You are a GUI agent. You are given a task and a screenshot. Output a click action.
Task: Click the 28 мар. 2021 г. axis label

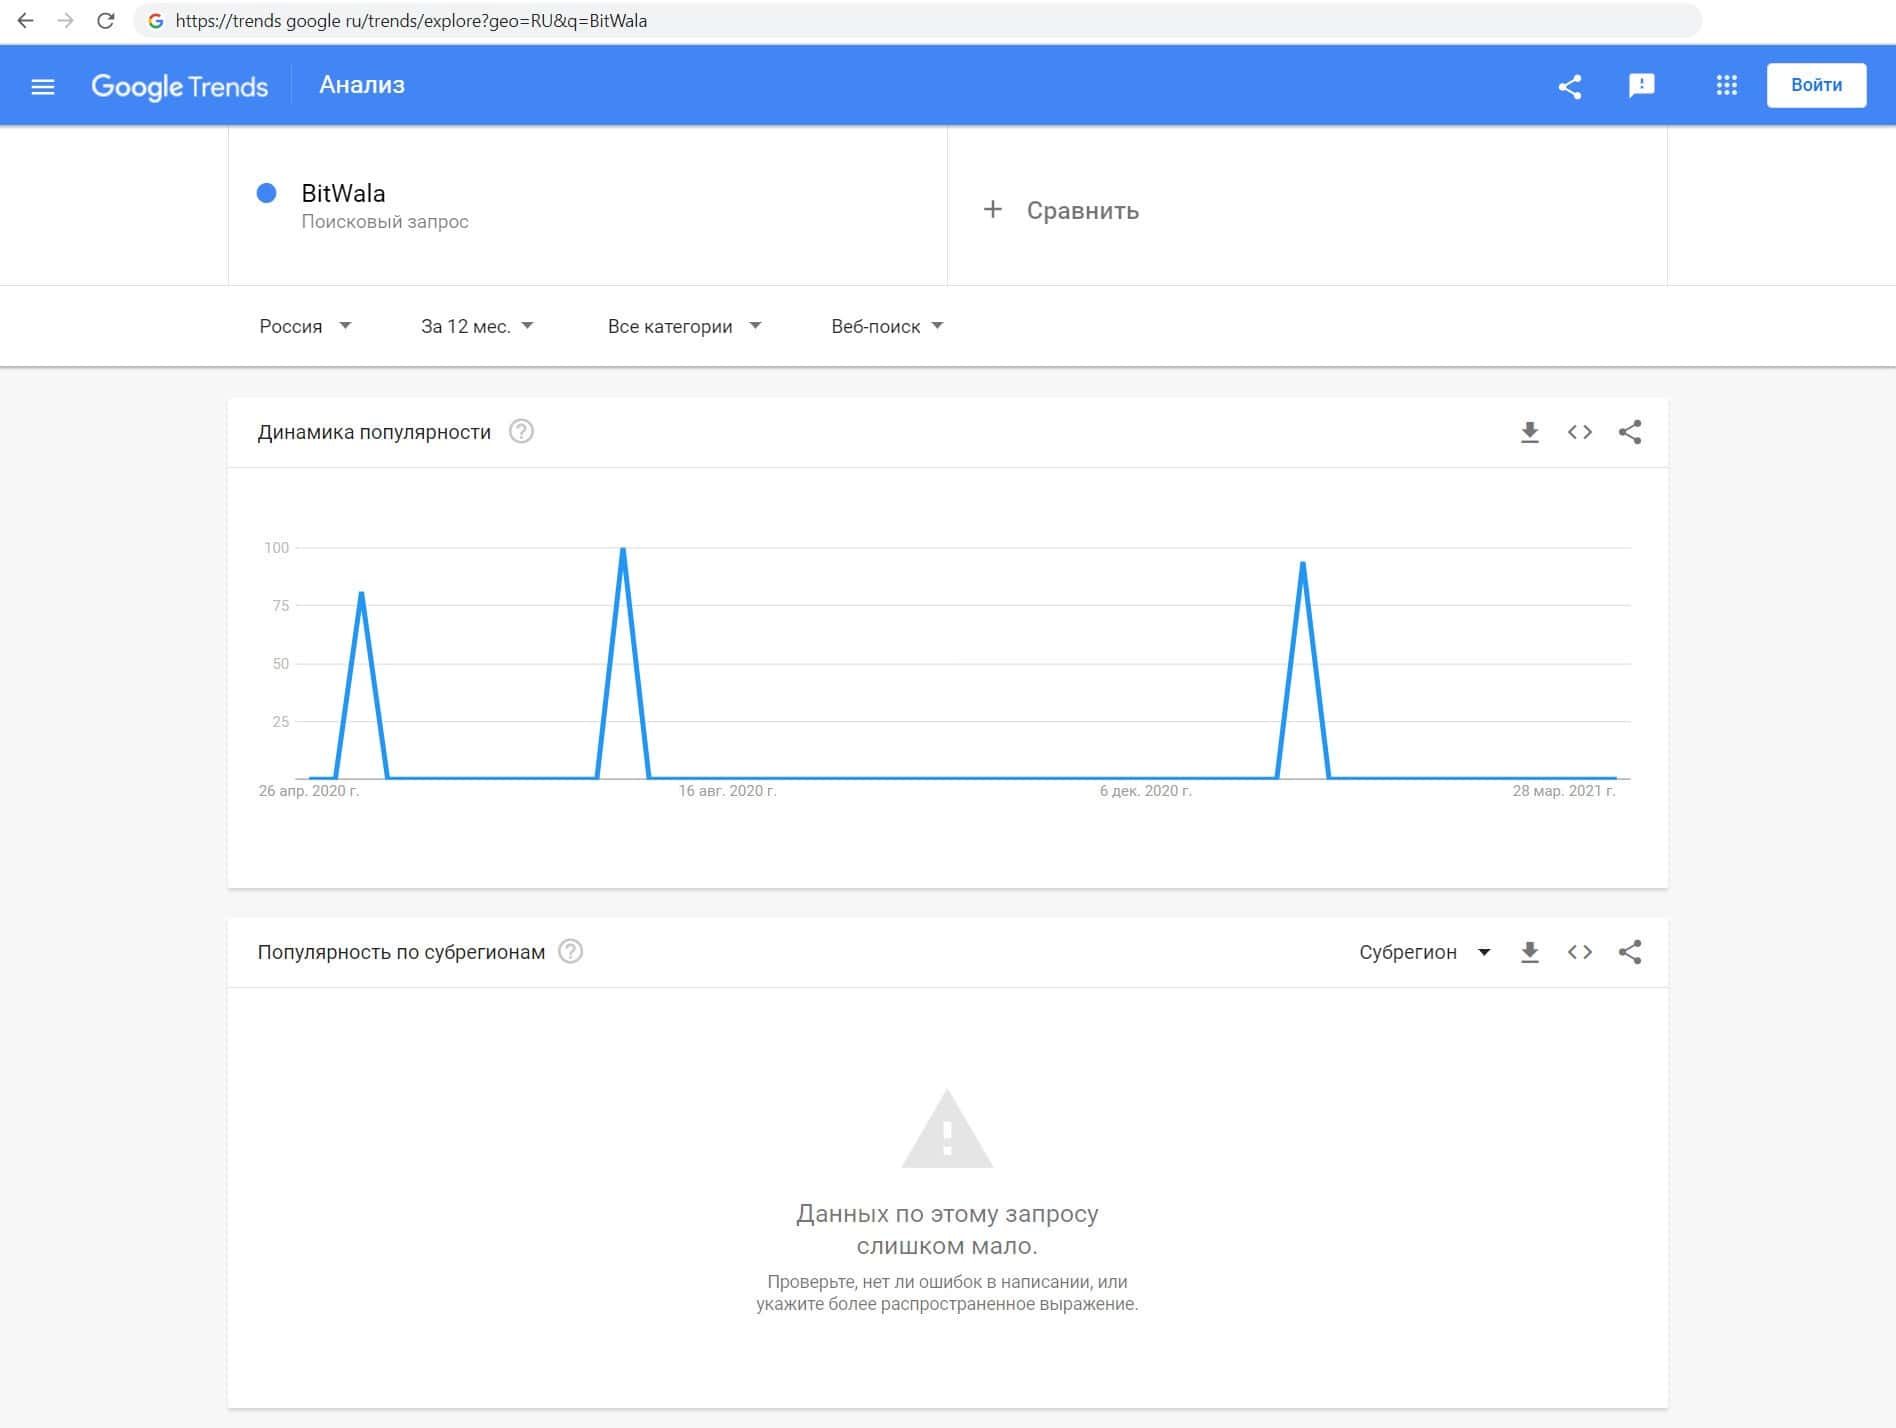tap(1564, 791)
